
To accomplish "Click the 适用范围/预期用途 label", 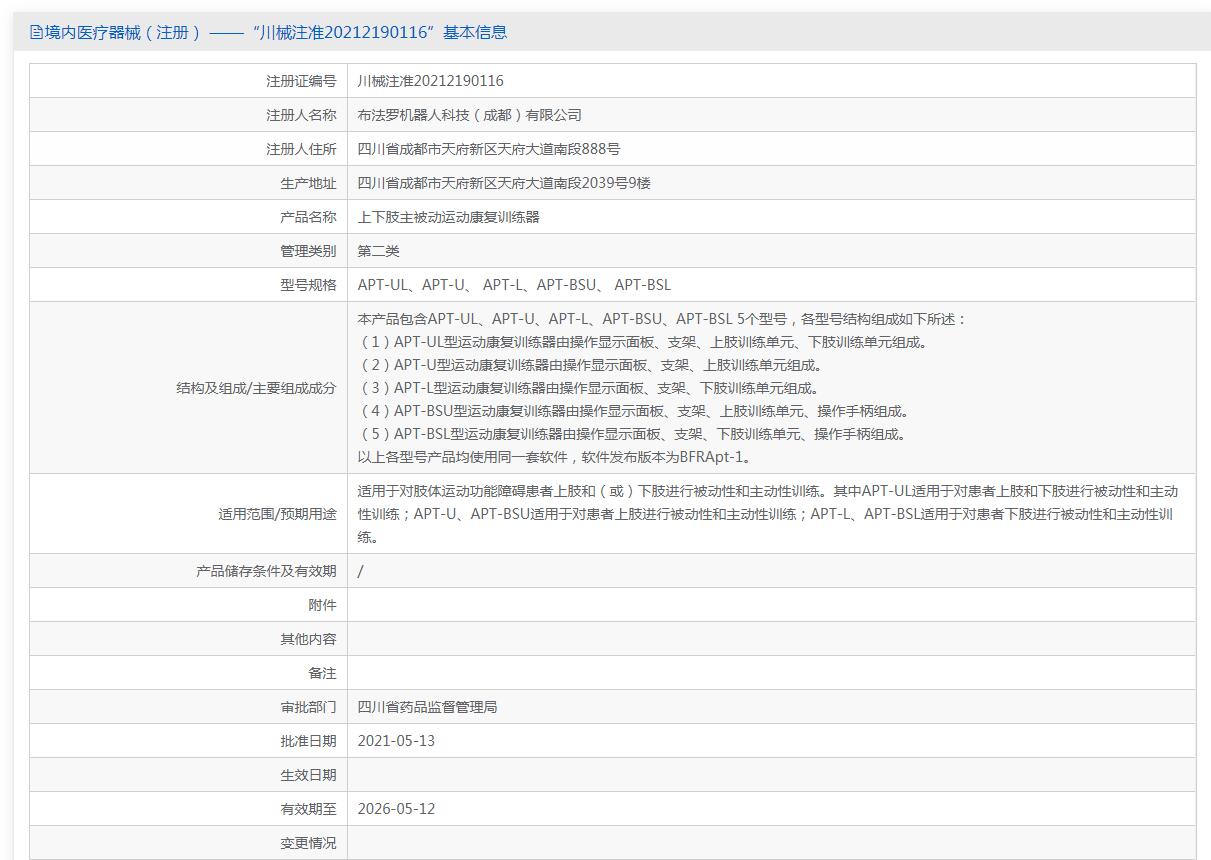I will pos(277,514).
